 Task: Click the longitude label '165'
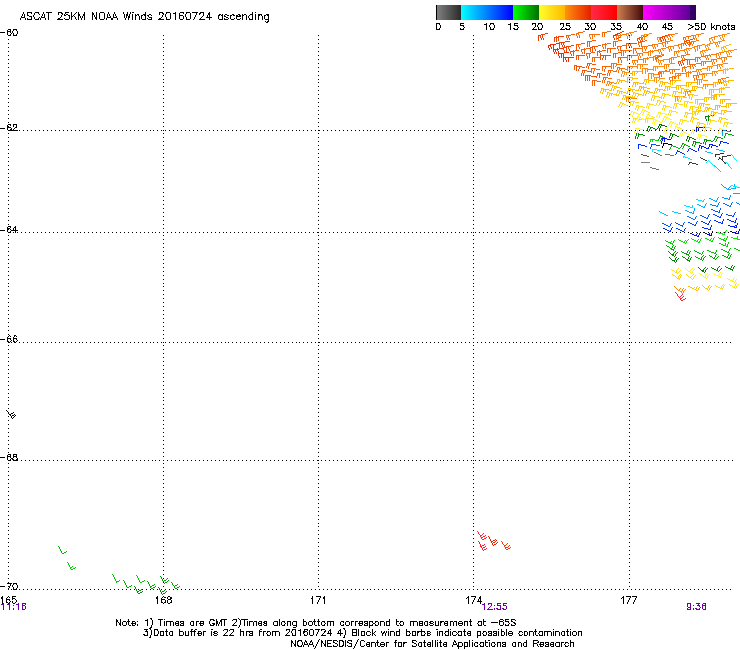click(x=8, y=599)
